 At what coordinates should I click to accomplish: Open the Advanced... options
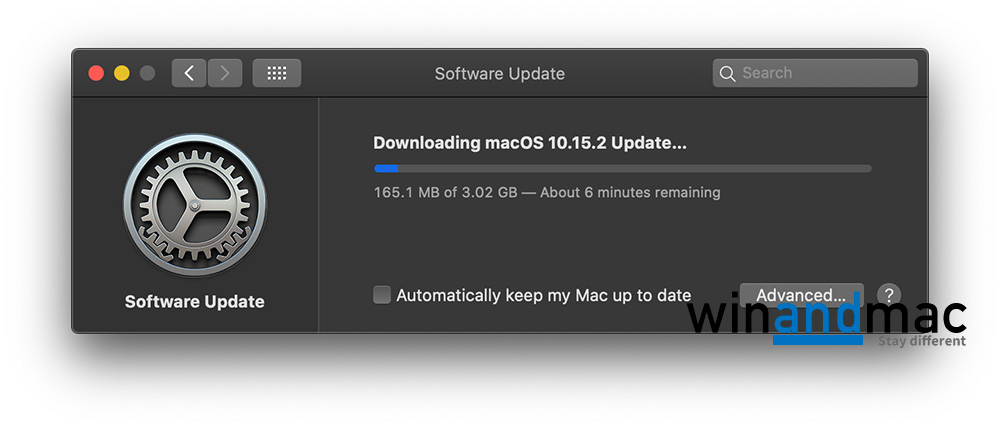coord(800,294)
